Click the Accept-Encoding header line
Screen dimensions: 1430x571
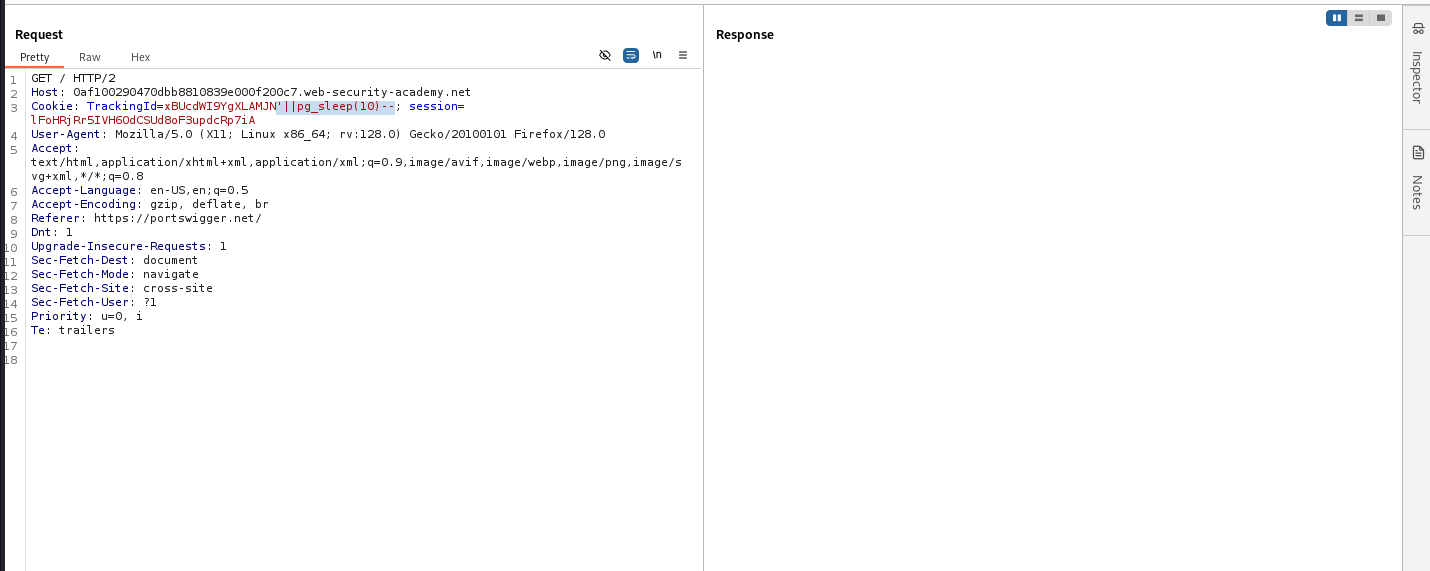click(x=150, y=204)
